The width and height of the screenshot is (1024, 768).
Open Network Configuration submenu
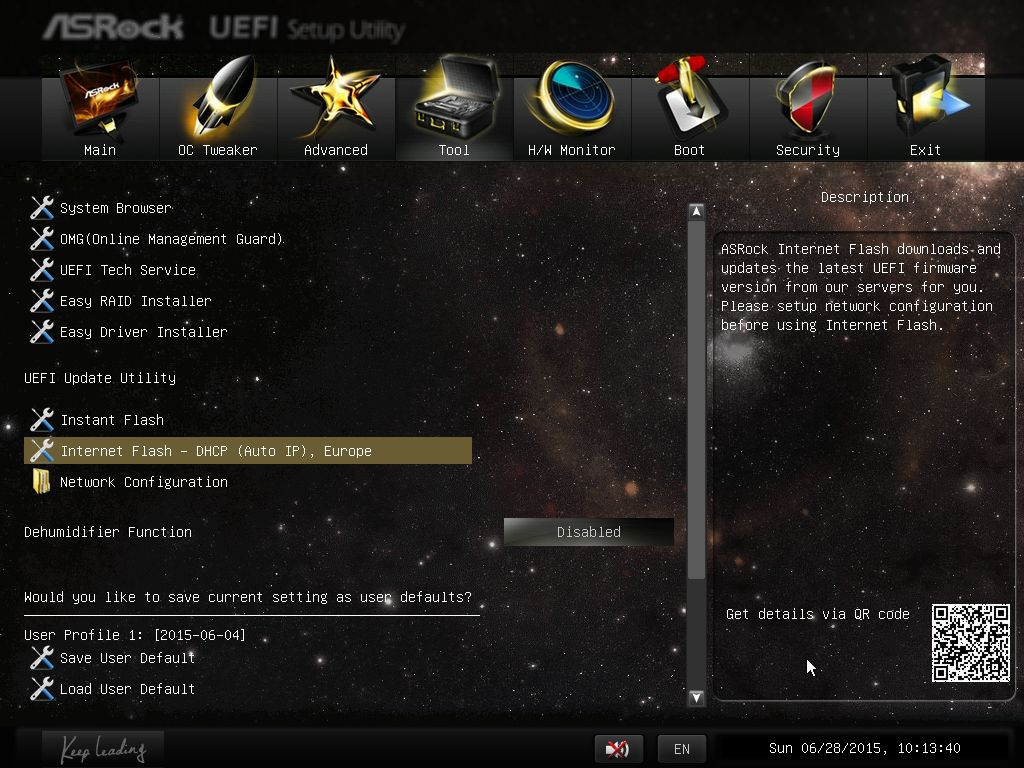(x=144, y=482)
